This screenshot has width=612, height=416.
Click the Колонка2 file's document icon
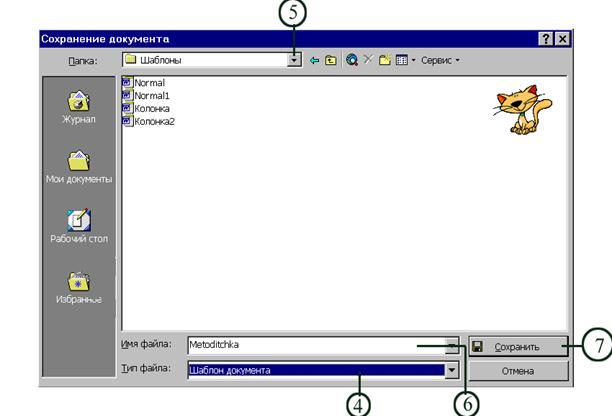point(127,121)
